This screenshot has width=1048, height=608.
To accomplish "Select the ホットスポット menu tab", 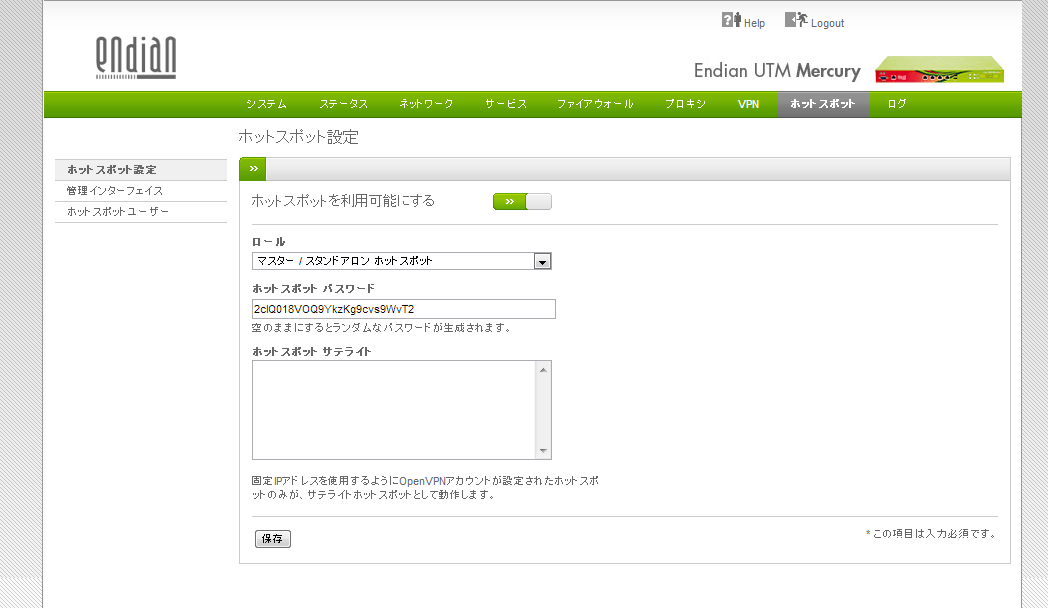I will pos(823,104).
